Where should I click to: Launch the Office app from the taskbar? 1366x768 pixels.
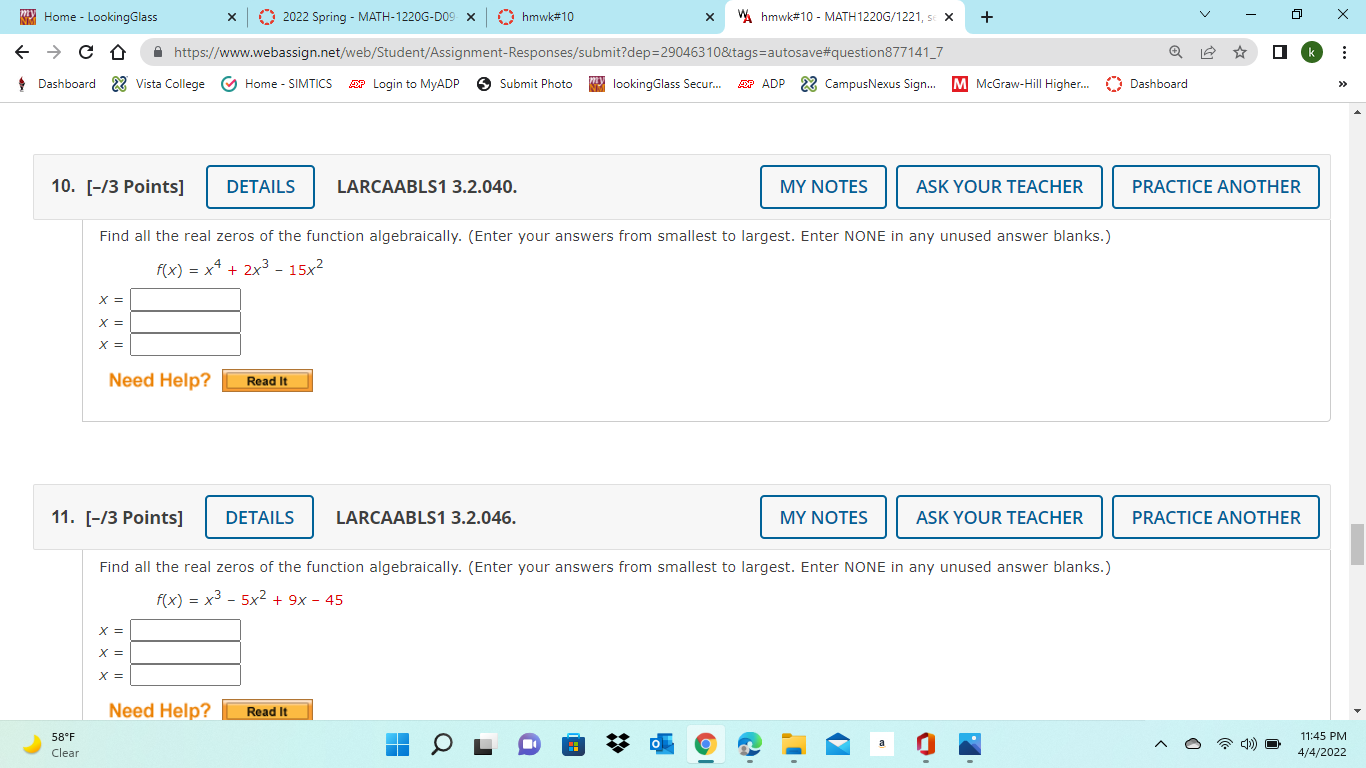click(926, 745)
